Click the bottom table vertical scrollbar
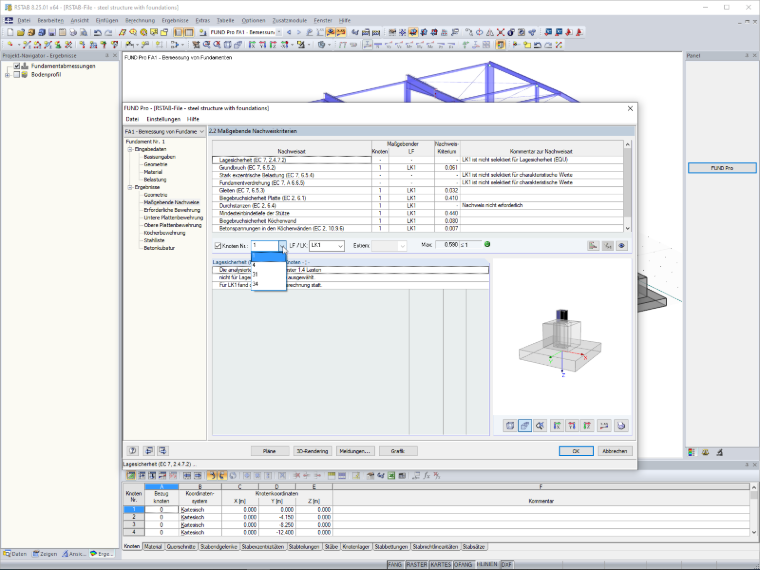Viewport: 760px width, 570px height. (753, 509)
